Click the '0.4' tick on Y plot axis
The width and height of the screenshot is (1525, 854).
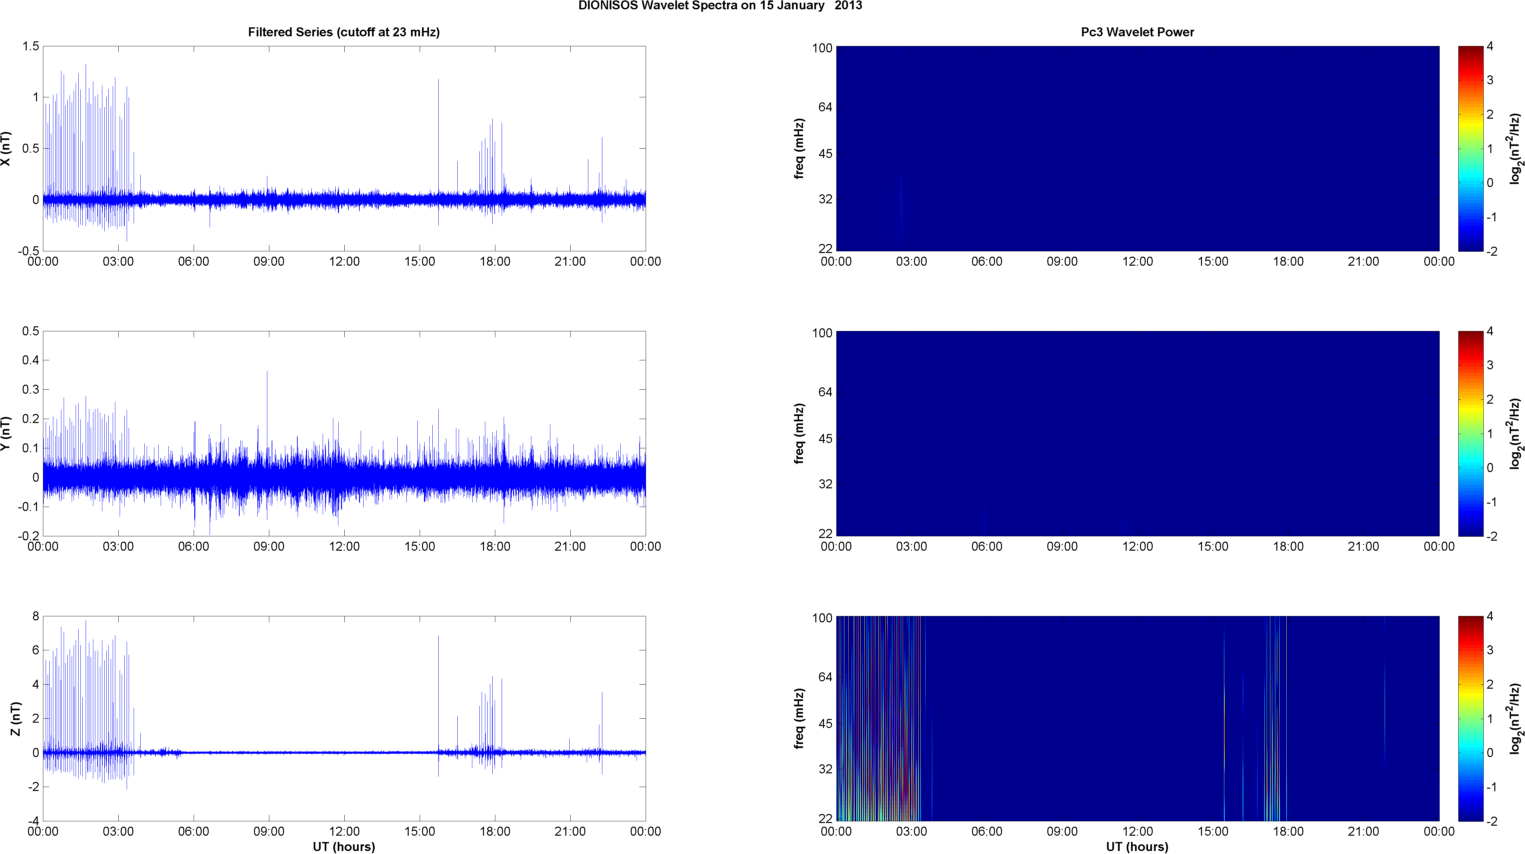point(30,361)
